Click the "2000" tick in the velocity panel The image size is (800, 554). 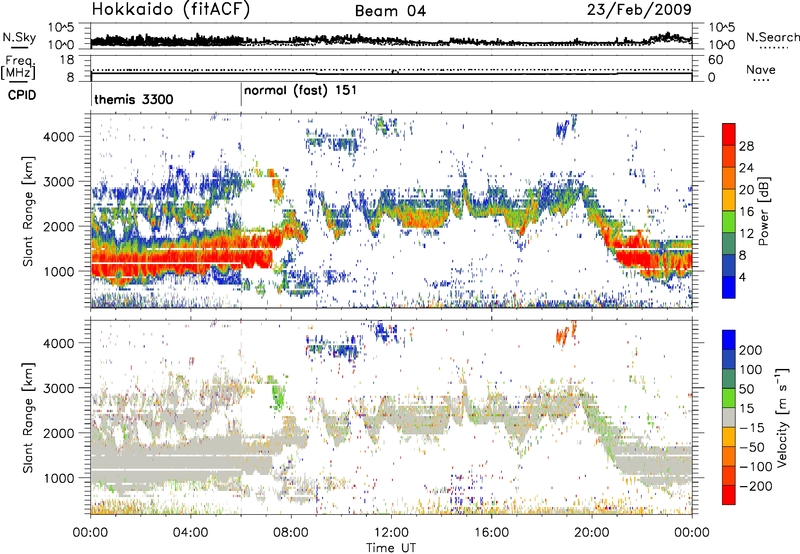point(58,433)
